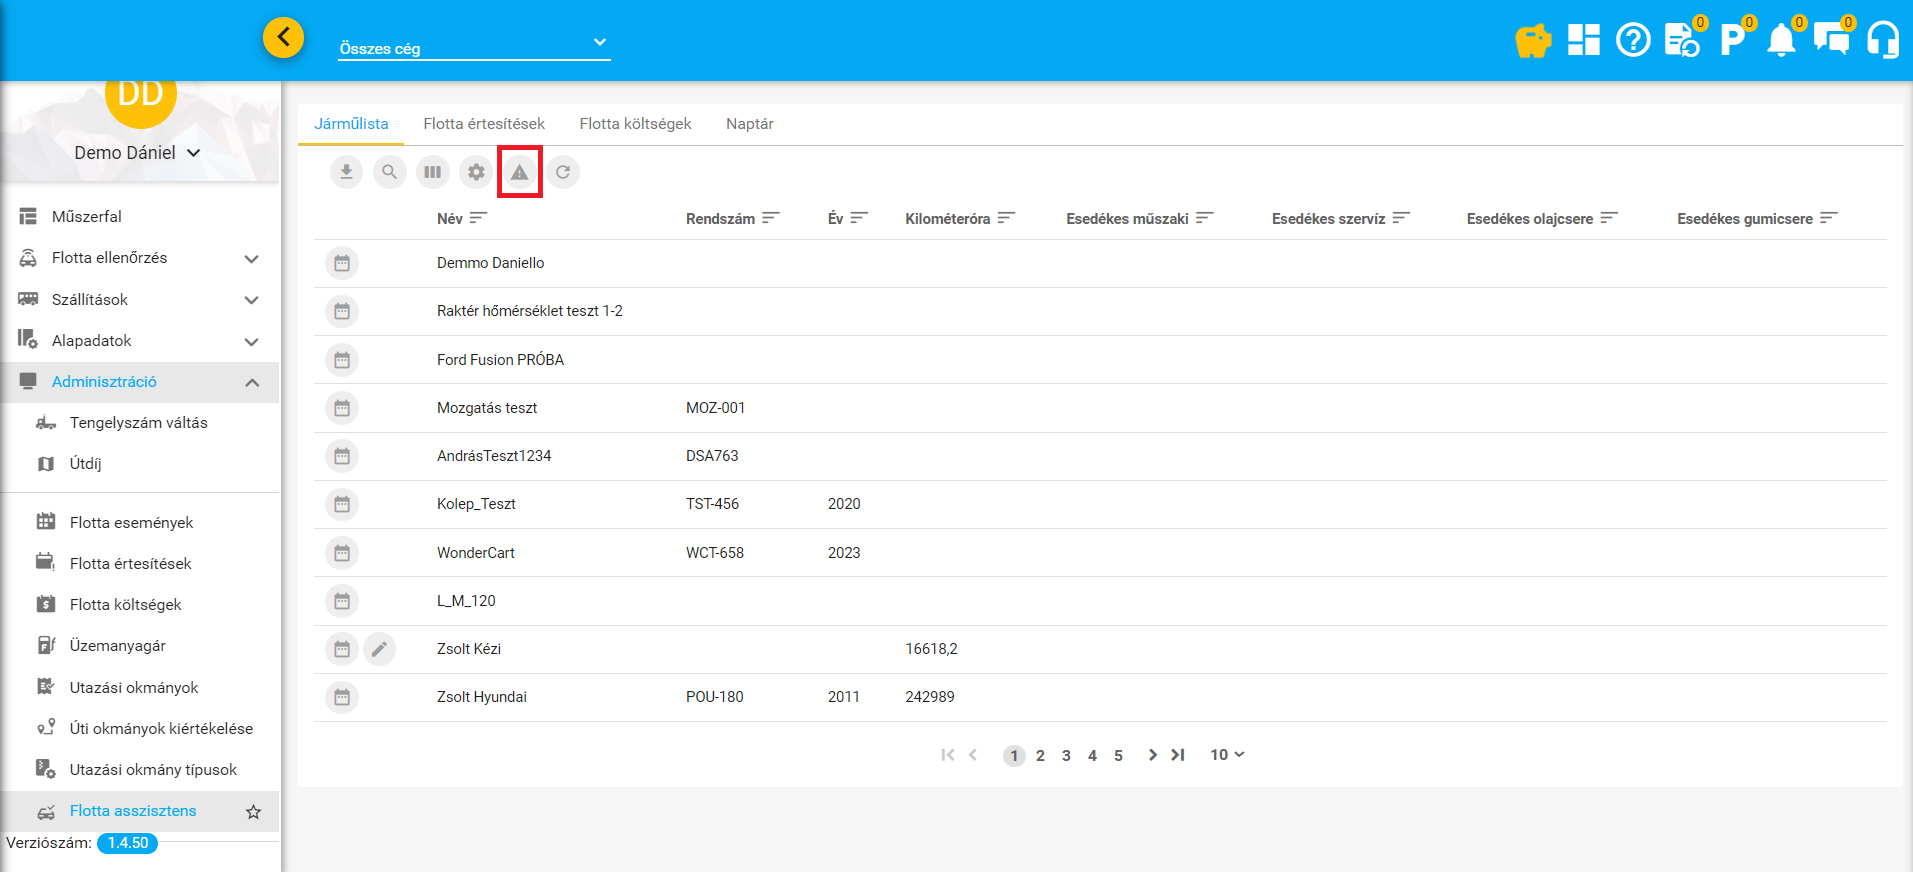Collapse sidebar with yellow back arrow
1913x872 pixels.
coord(284,38)
